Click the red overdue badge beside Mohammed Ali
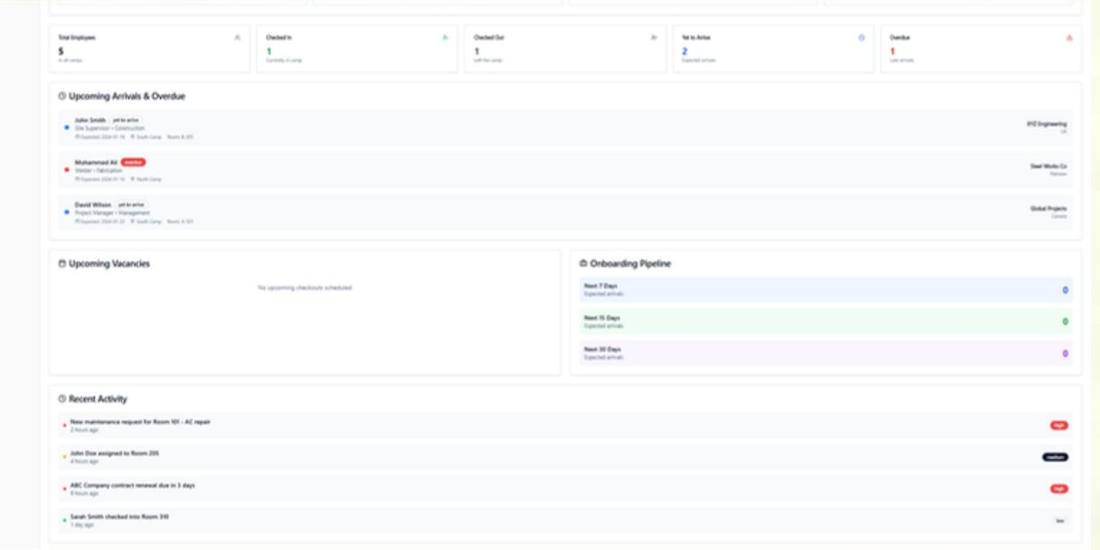Viewport: 1100px width, 550px height. click(133, 162)
